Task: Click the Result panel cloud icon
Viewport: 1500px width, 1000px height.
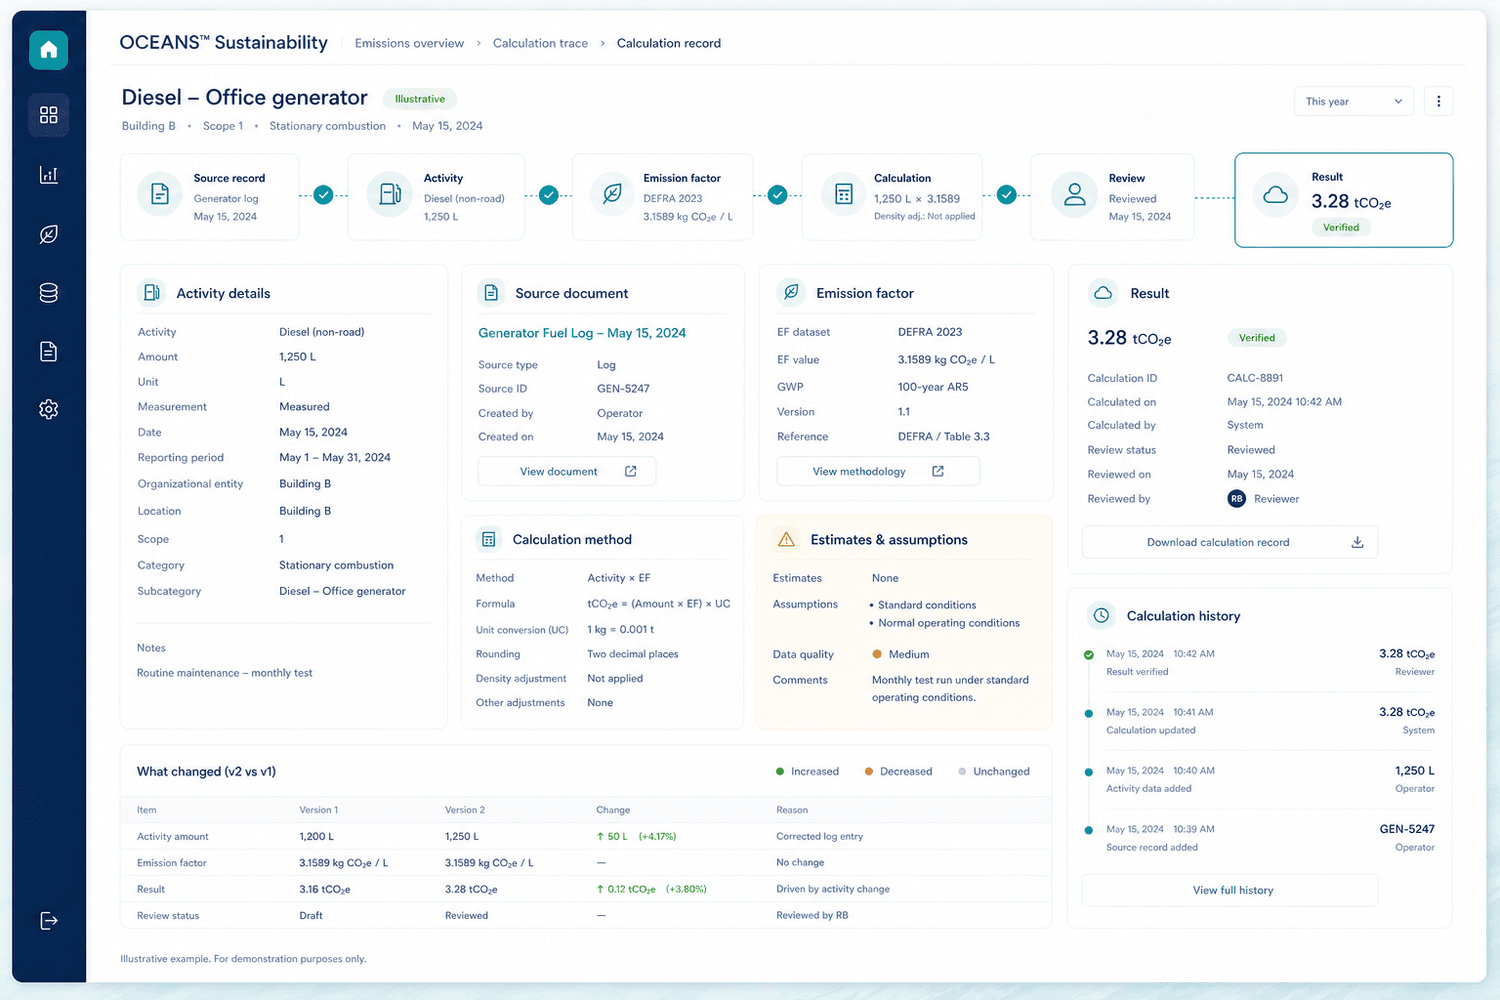Action: [x=1103, y=293]
